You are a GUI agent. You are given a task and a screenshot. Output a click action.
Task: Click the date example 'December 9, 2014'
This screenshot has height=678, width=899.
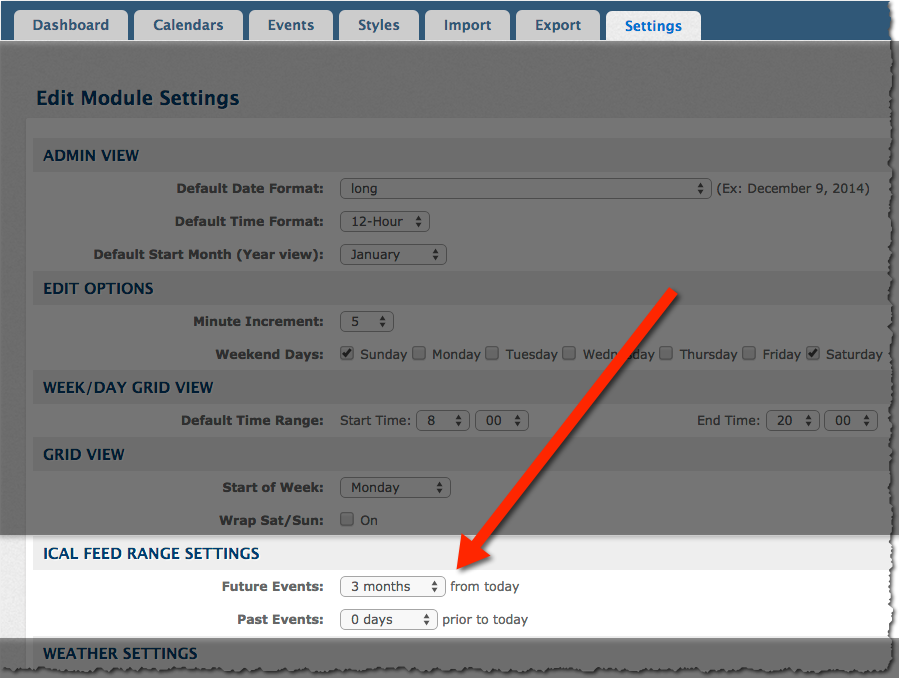[x=808, y=189]
